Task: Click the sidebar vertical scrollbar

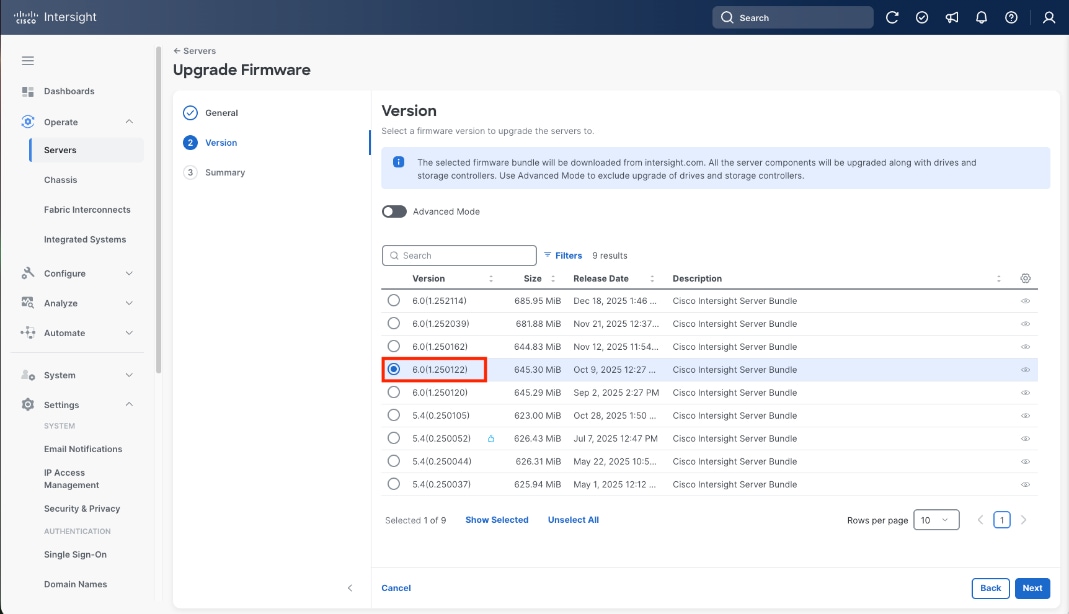Action: coord(158,210)
